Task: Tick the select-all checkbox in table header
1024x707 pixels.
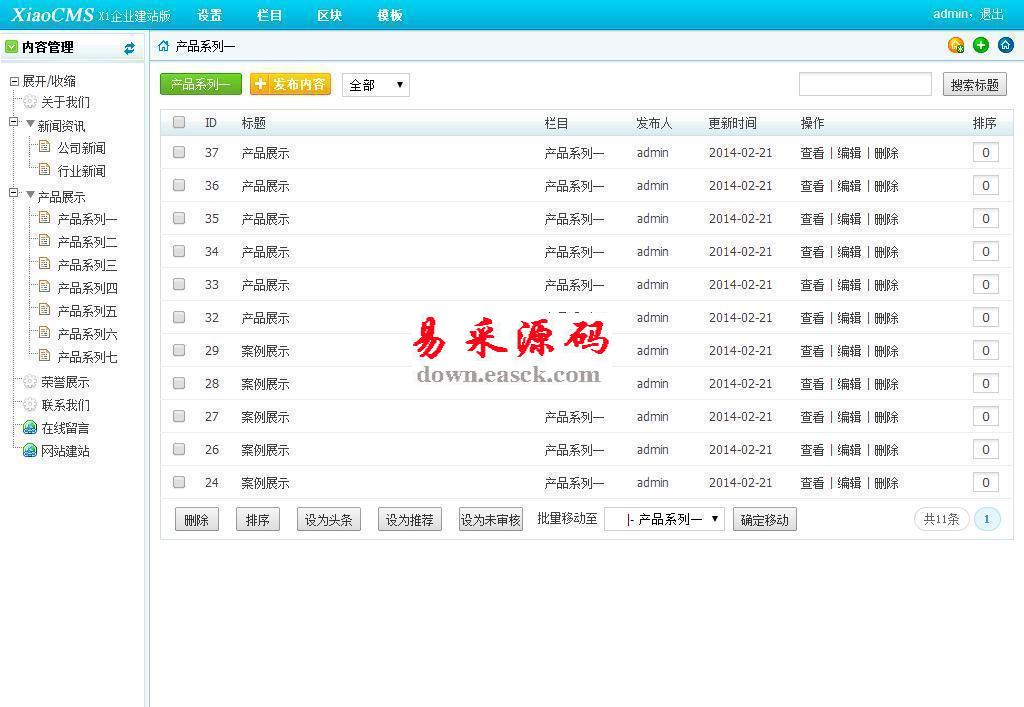Action: tap(179, 122)
